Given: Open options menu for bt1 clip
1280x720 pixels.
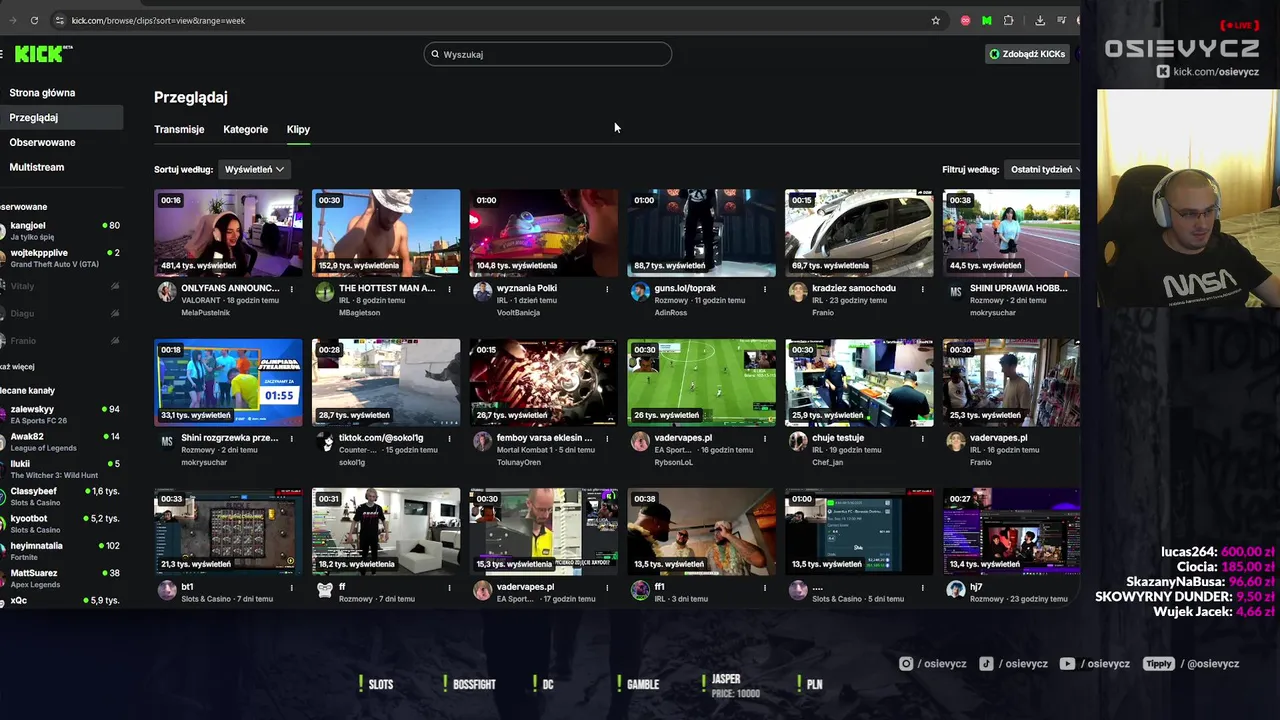Looking at the screenshot, I should [292, 588].
